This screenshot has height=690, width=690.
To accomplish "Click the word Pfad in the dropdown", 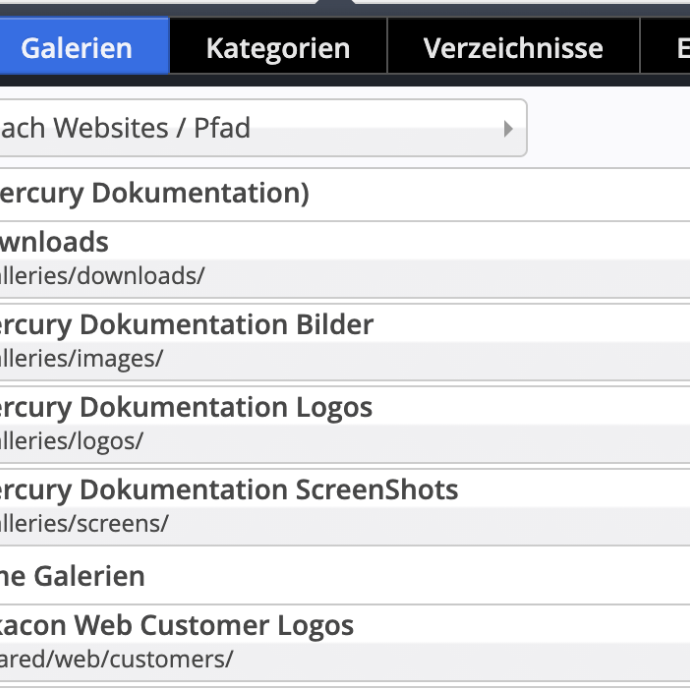I will click(222, 128).
